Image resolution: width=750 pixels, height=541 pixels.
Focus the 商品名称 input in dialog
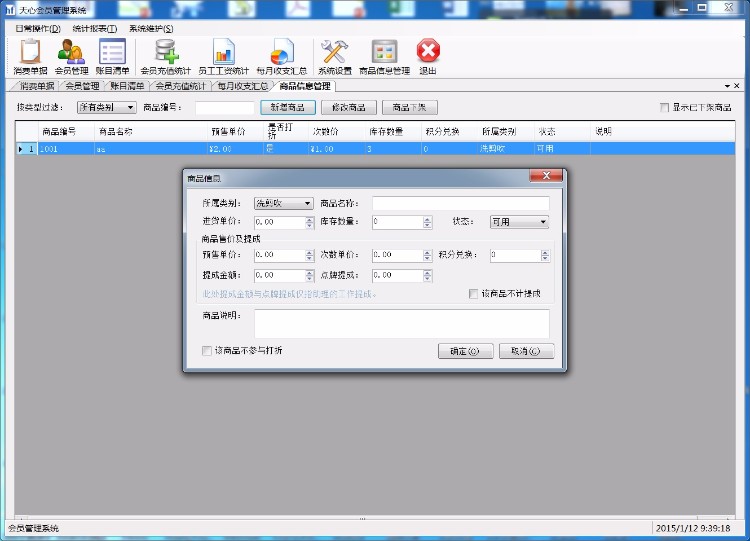tap(461, 203)
